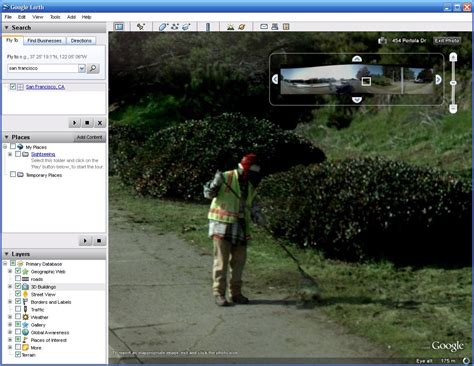Toggle the Street View layer checkbox
The width and height of the screenshot is (474, 366).
tap(18, 294)
